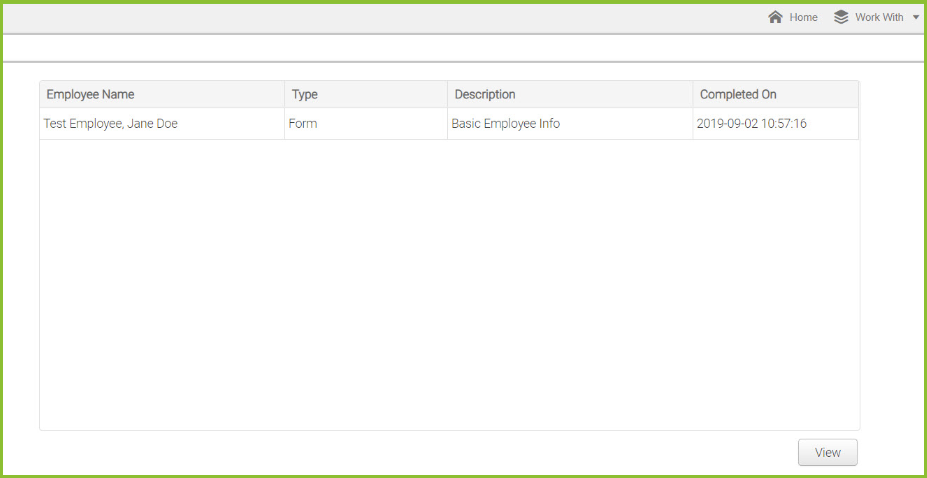Click the Work With stacked layers icon
This screenshot has width=927, height=478.
841,17
